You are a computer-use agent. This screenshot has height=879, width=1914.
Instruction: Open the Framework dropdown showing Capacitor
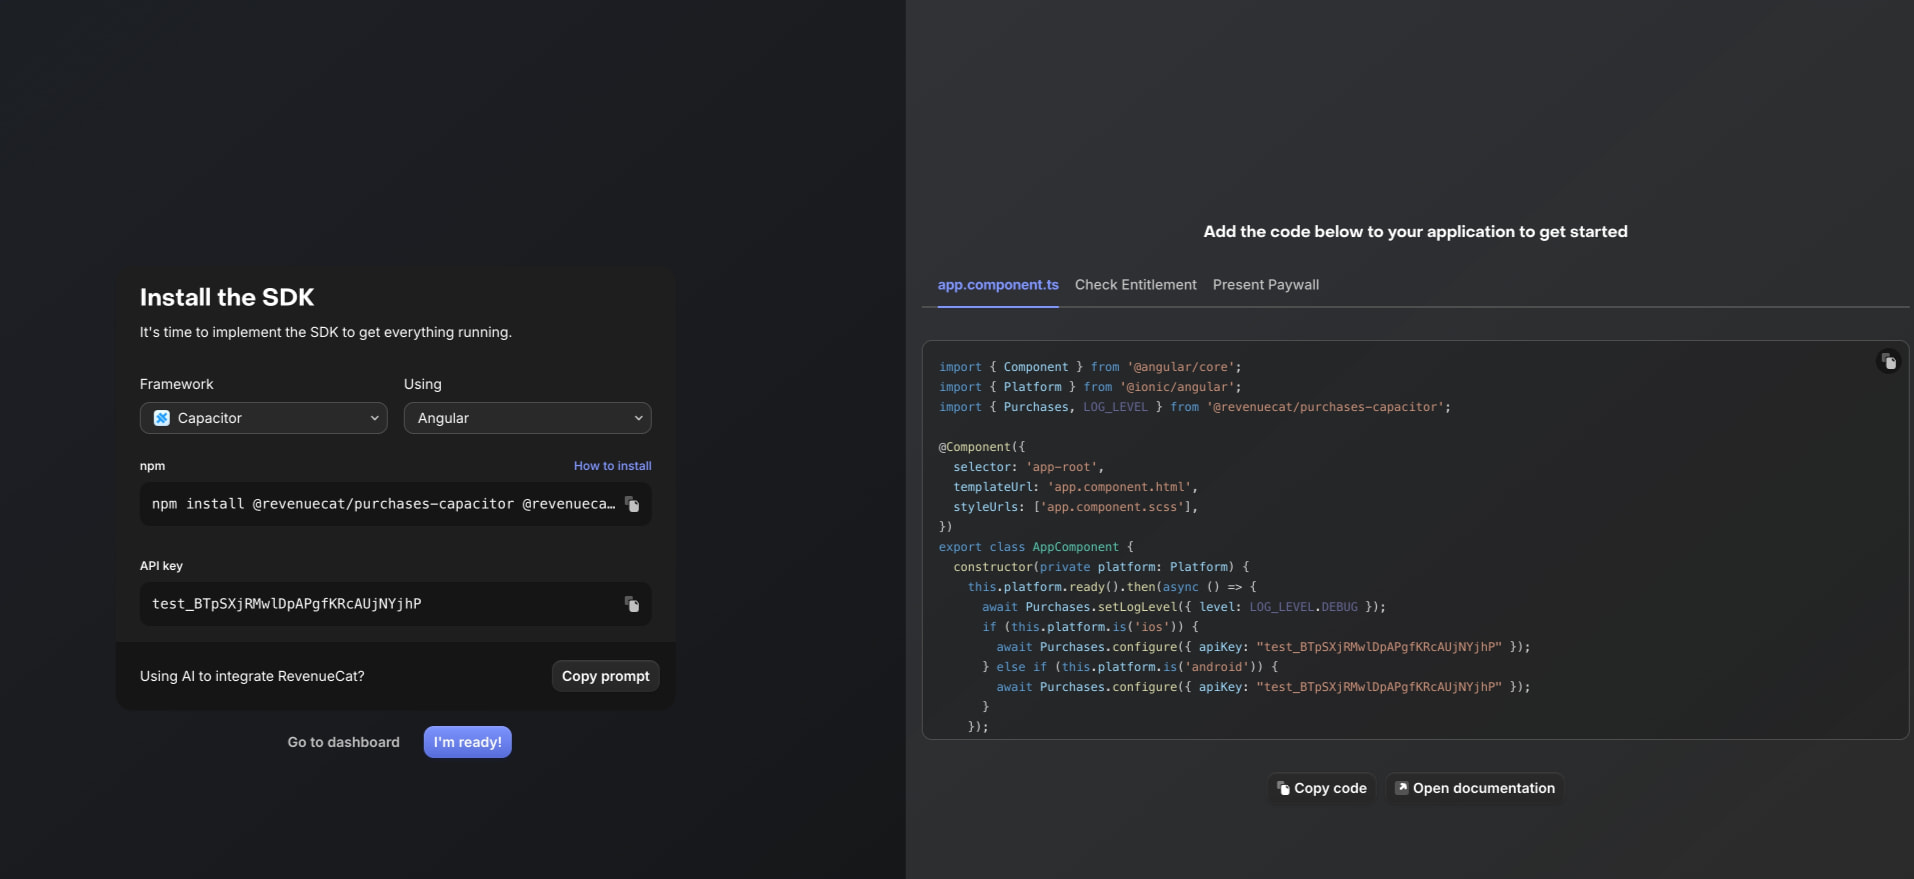pyautogui.click(x=264, y=418)
